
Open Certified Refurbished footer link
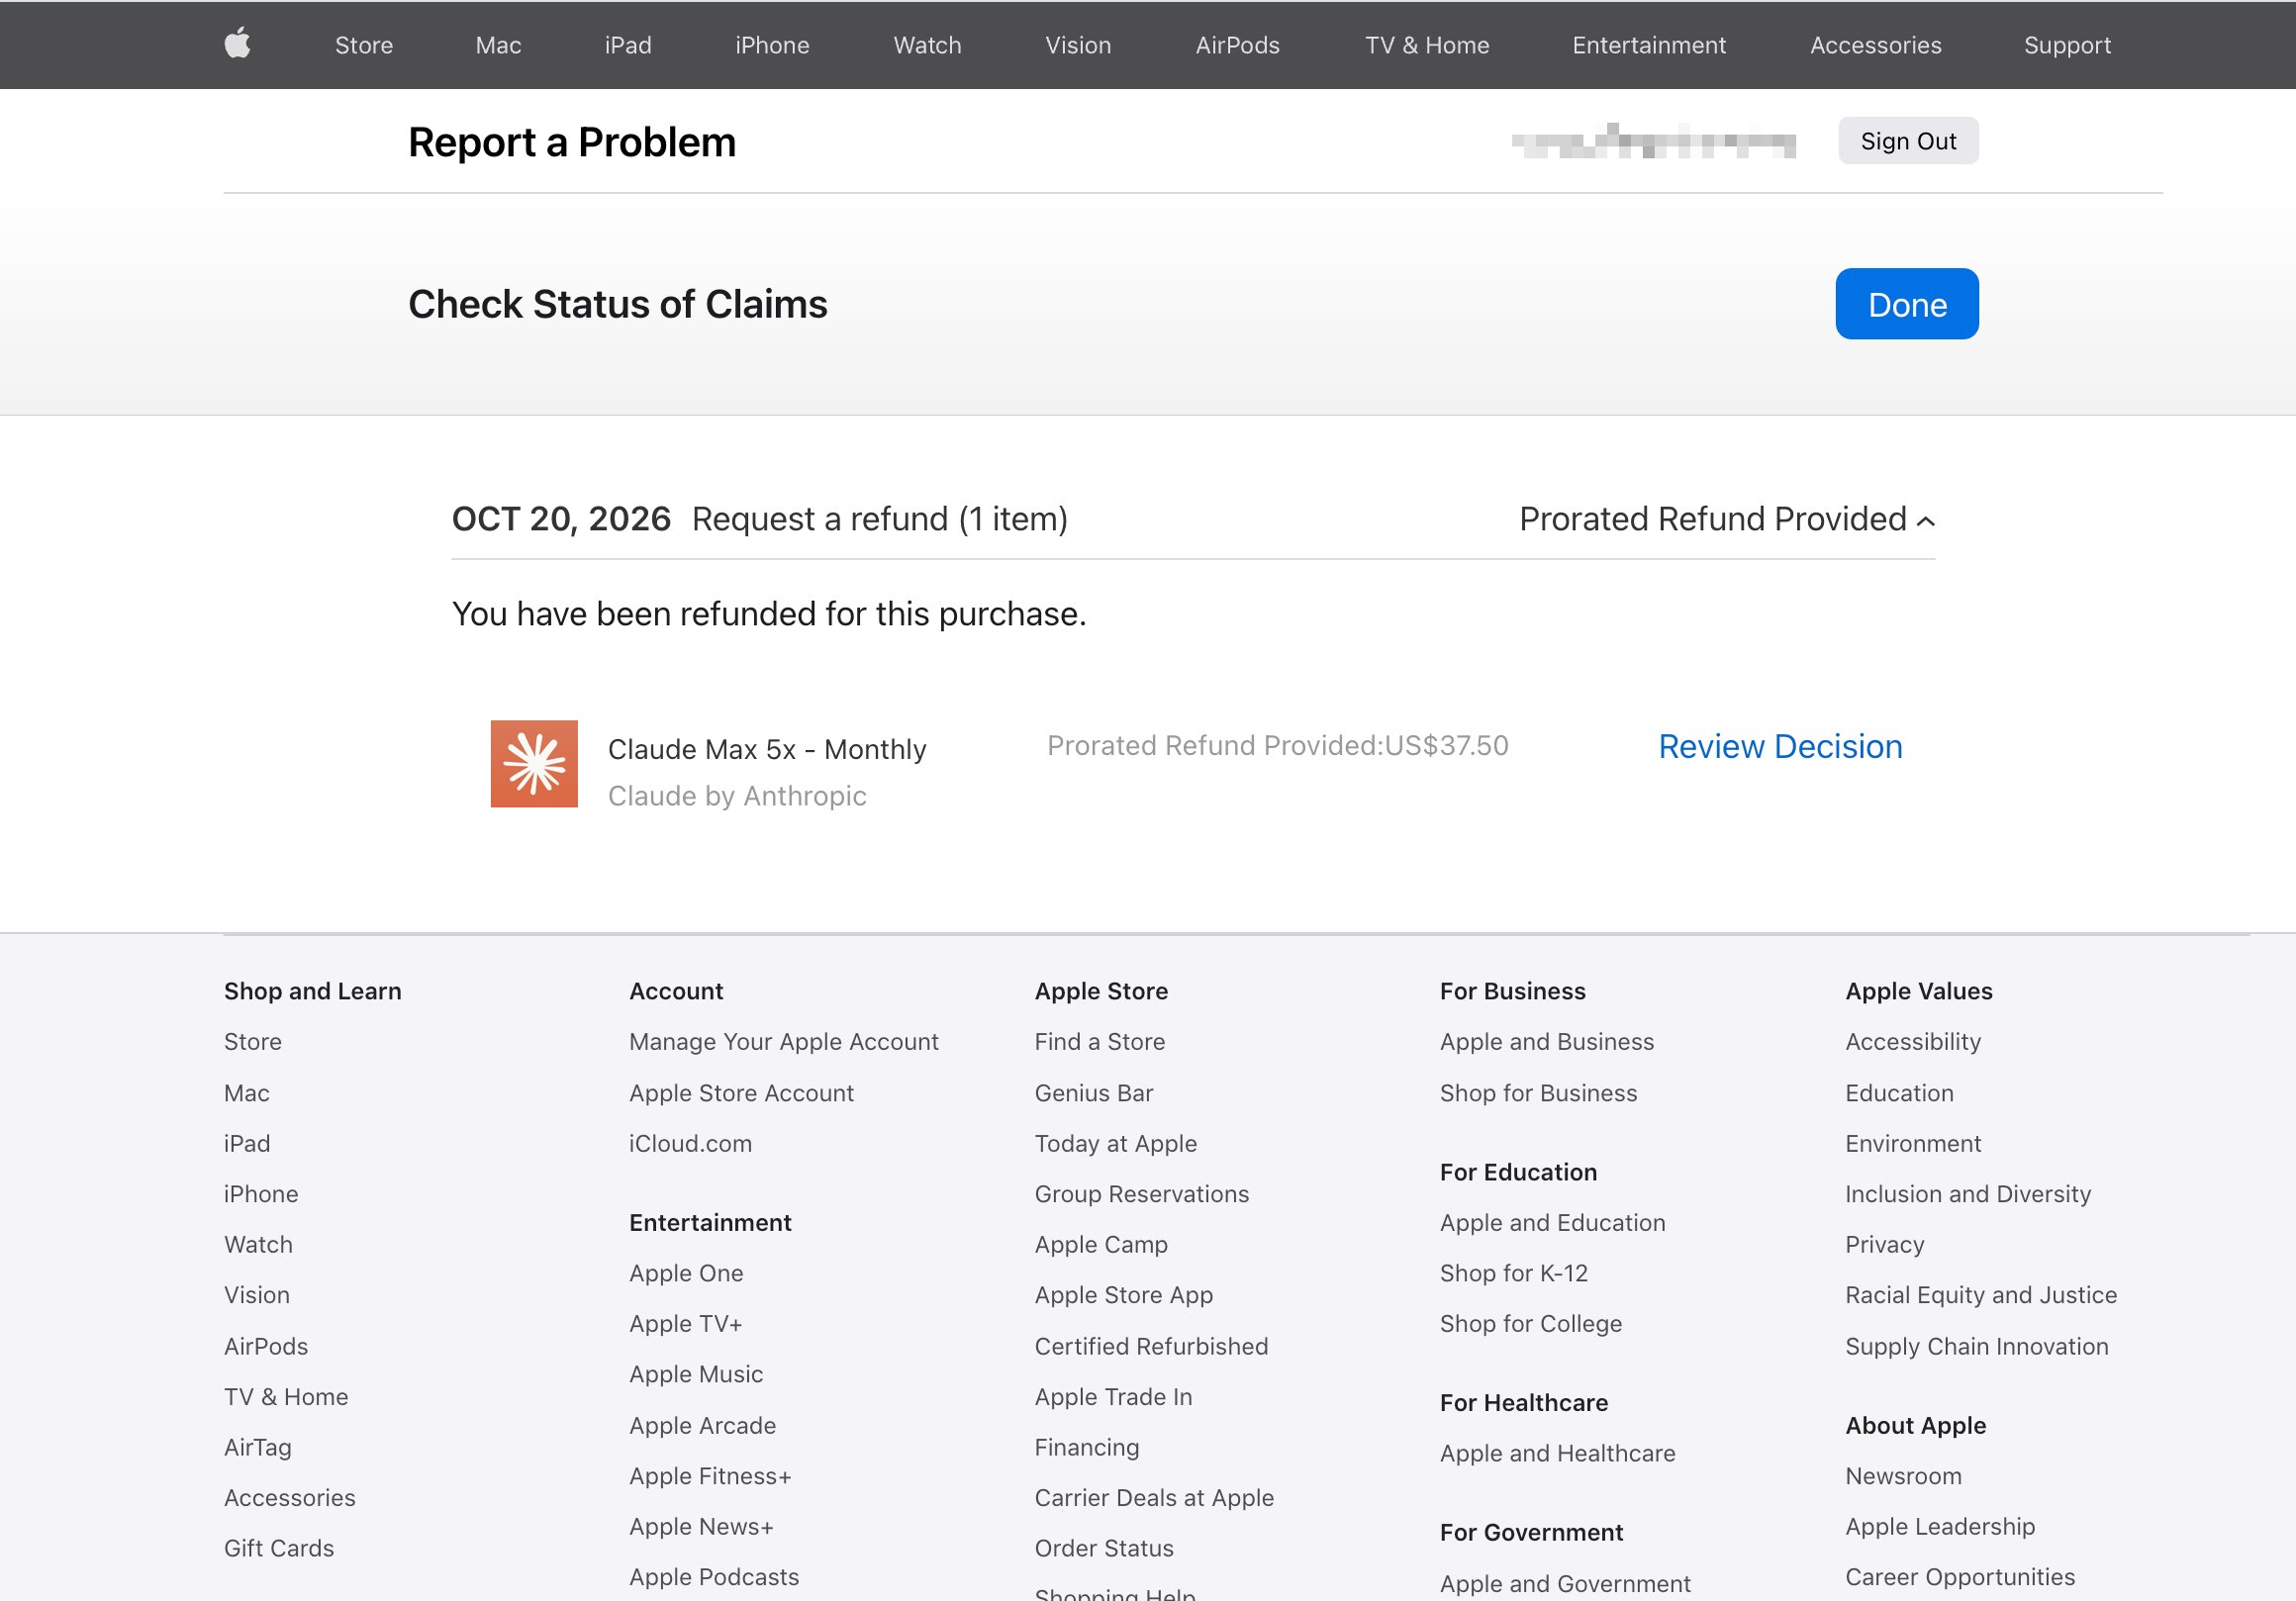click(x=1151, y=1346)
